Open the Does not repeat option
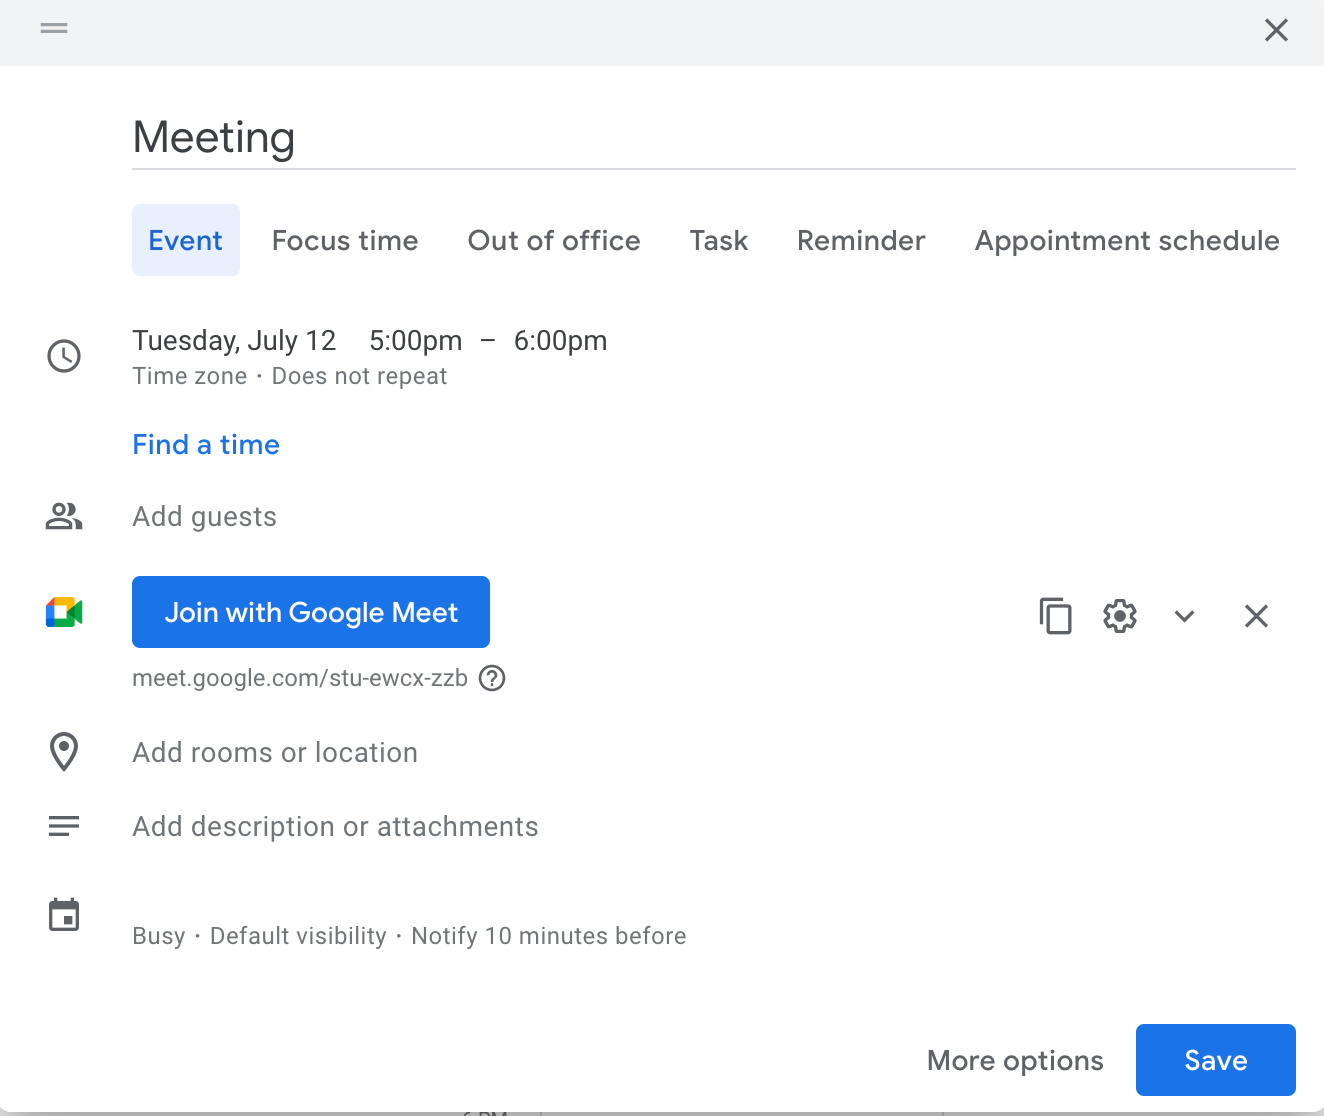The height and width of the screenshot is (1116, 1324). click(x=359, y=376)
